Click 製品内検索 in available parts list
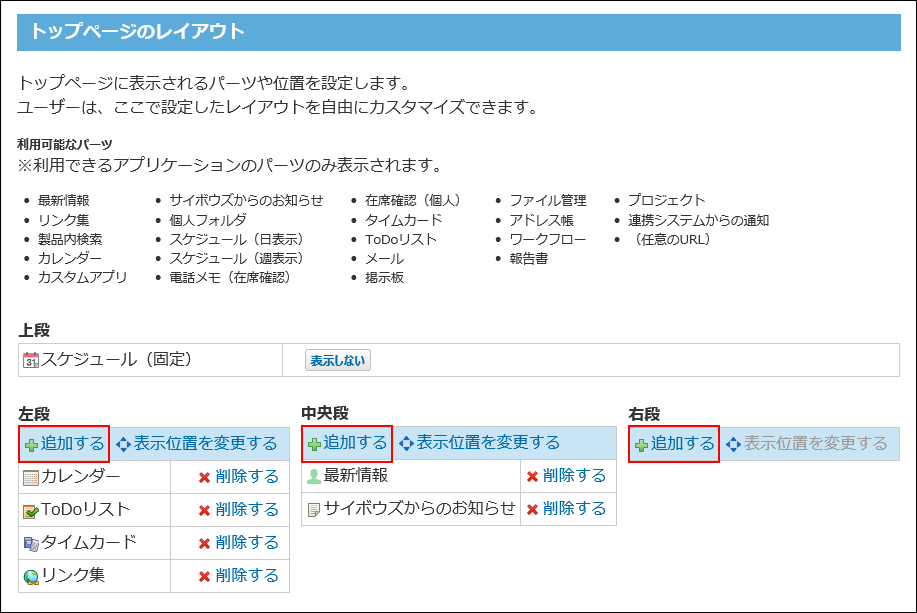Screen dimensions: 917x613 [x=70, y=239]
